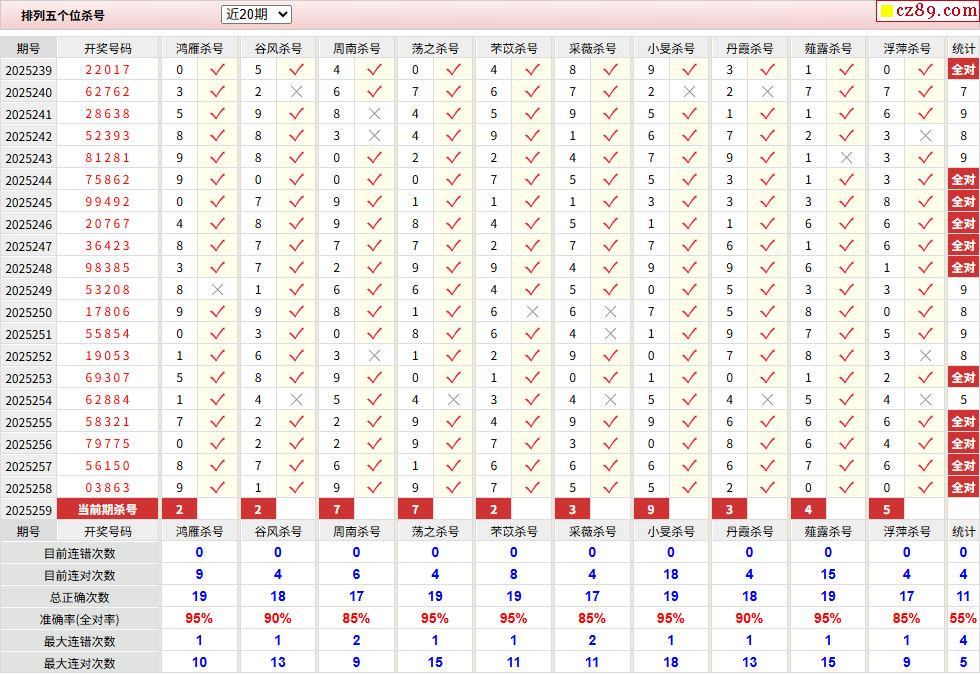Click 丹霞 cross mark in row 2025254
This screenshot has width=980, height=674.
click(768, 400)
